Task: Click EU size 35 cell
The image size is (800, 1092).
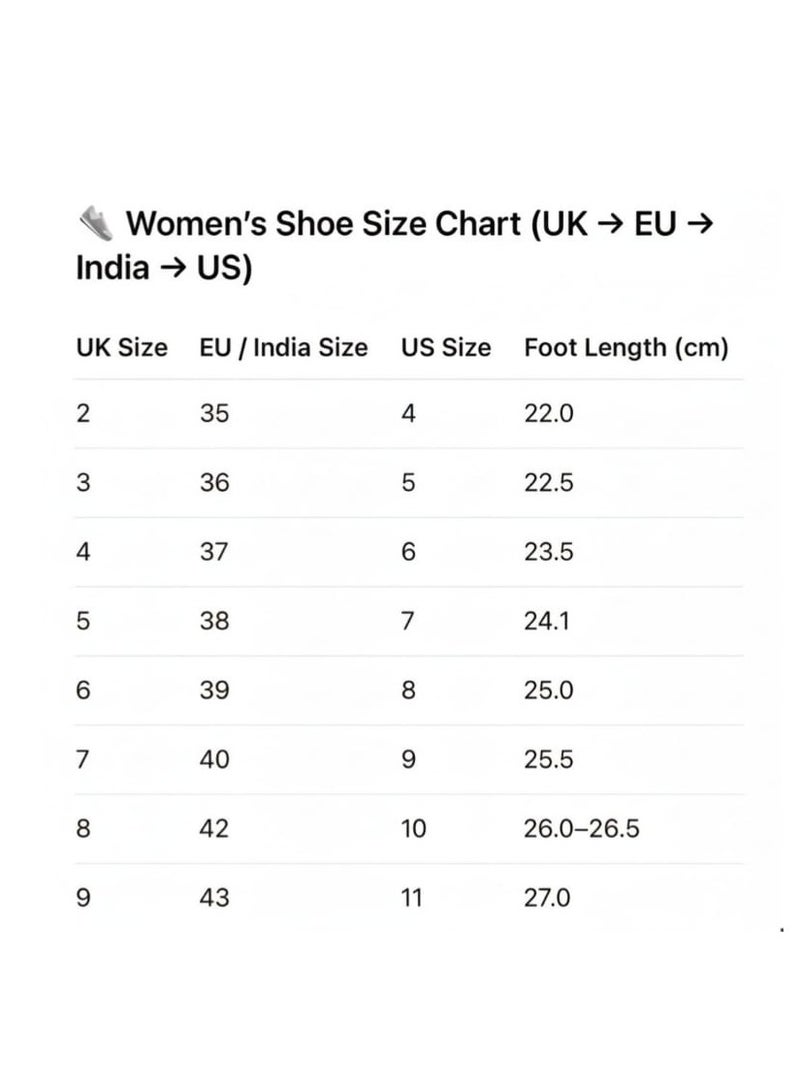Action: [x=214, y=413]
